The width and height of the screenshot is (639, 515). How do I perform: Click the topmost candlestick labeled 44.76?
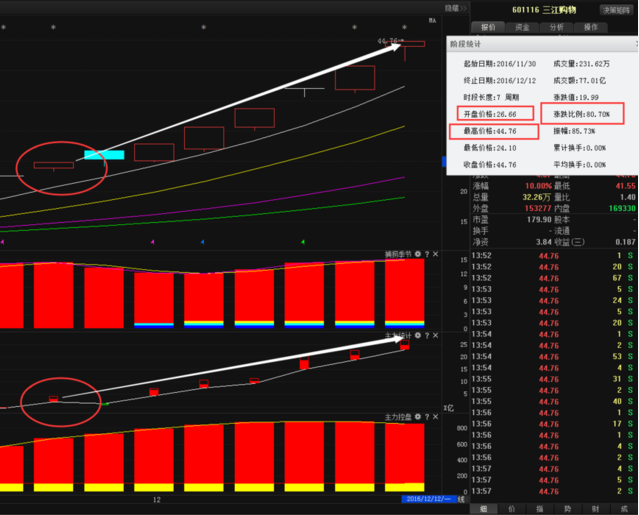click(x=405, y=44)
